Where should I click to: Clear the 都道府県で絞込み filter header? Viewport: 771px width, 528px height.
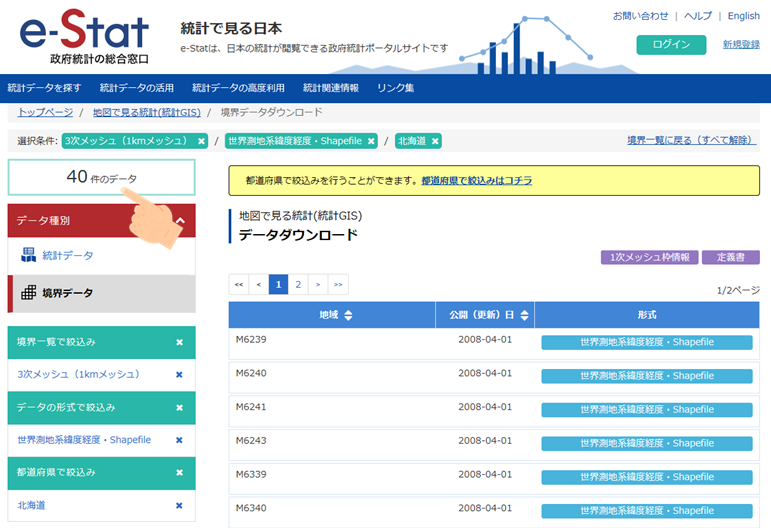click(179, 472)
